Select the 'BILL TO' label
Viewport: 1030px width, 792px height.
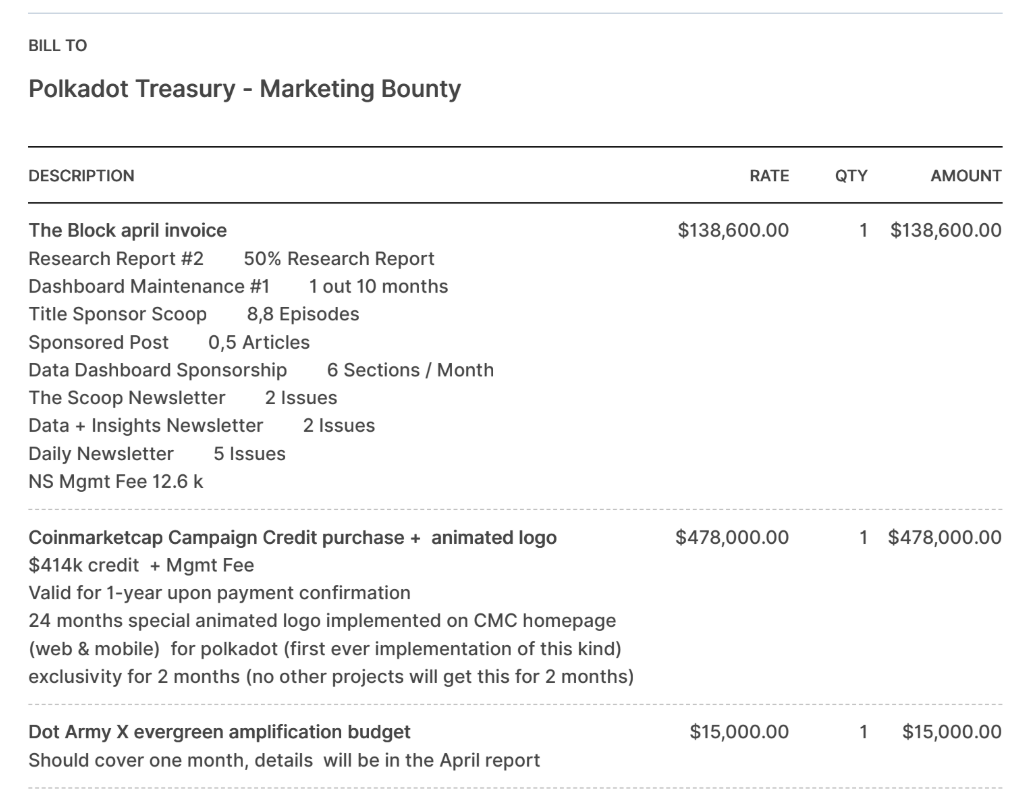pos(58,45)
